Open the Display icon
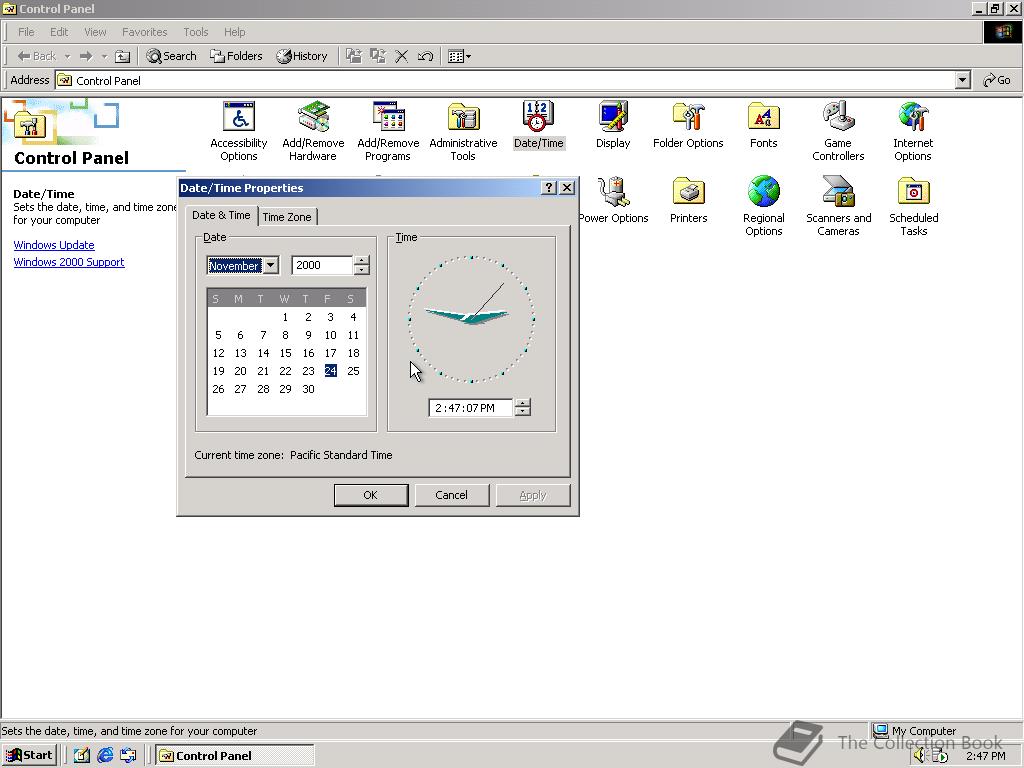The image size is (1024, 768). [x=613, y=125]
